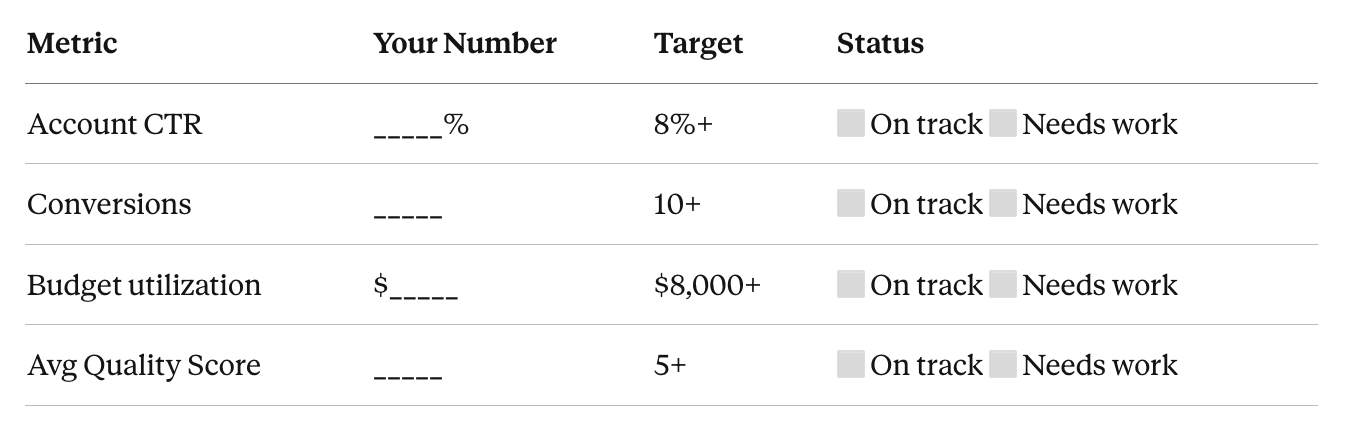Image resolution: width=1358 pixels, height=438 pixels.
Task: Click the Your Number column header
Action: [465, 43]
